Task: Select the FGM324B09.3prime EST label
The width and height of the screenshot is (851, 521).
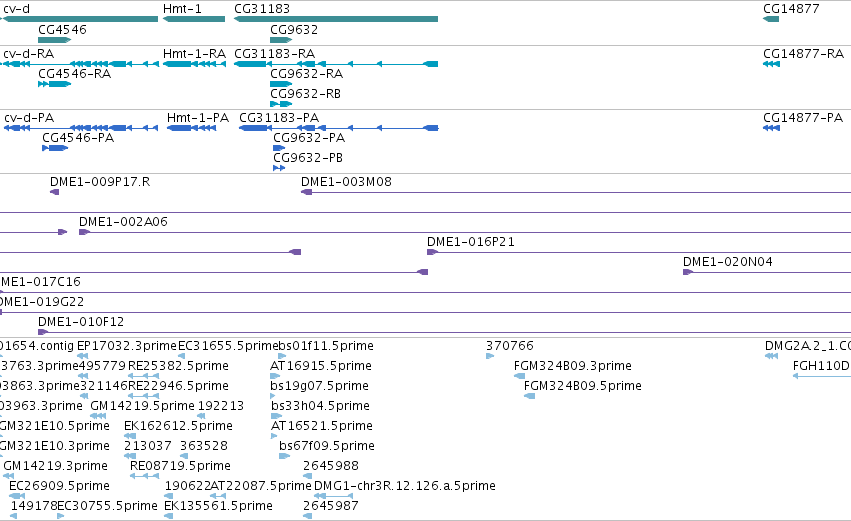Action: [573, 366]
